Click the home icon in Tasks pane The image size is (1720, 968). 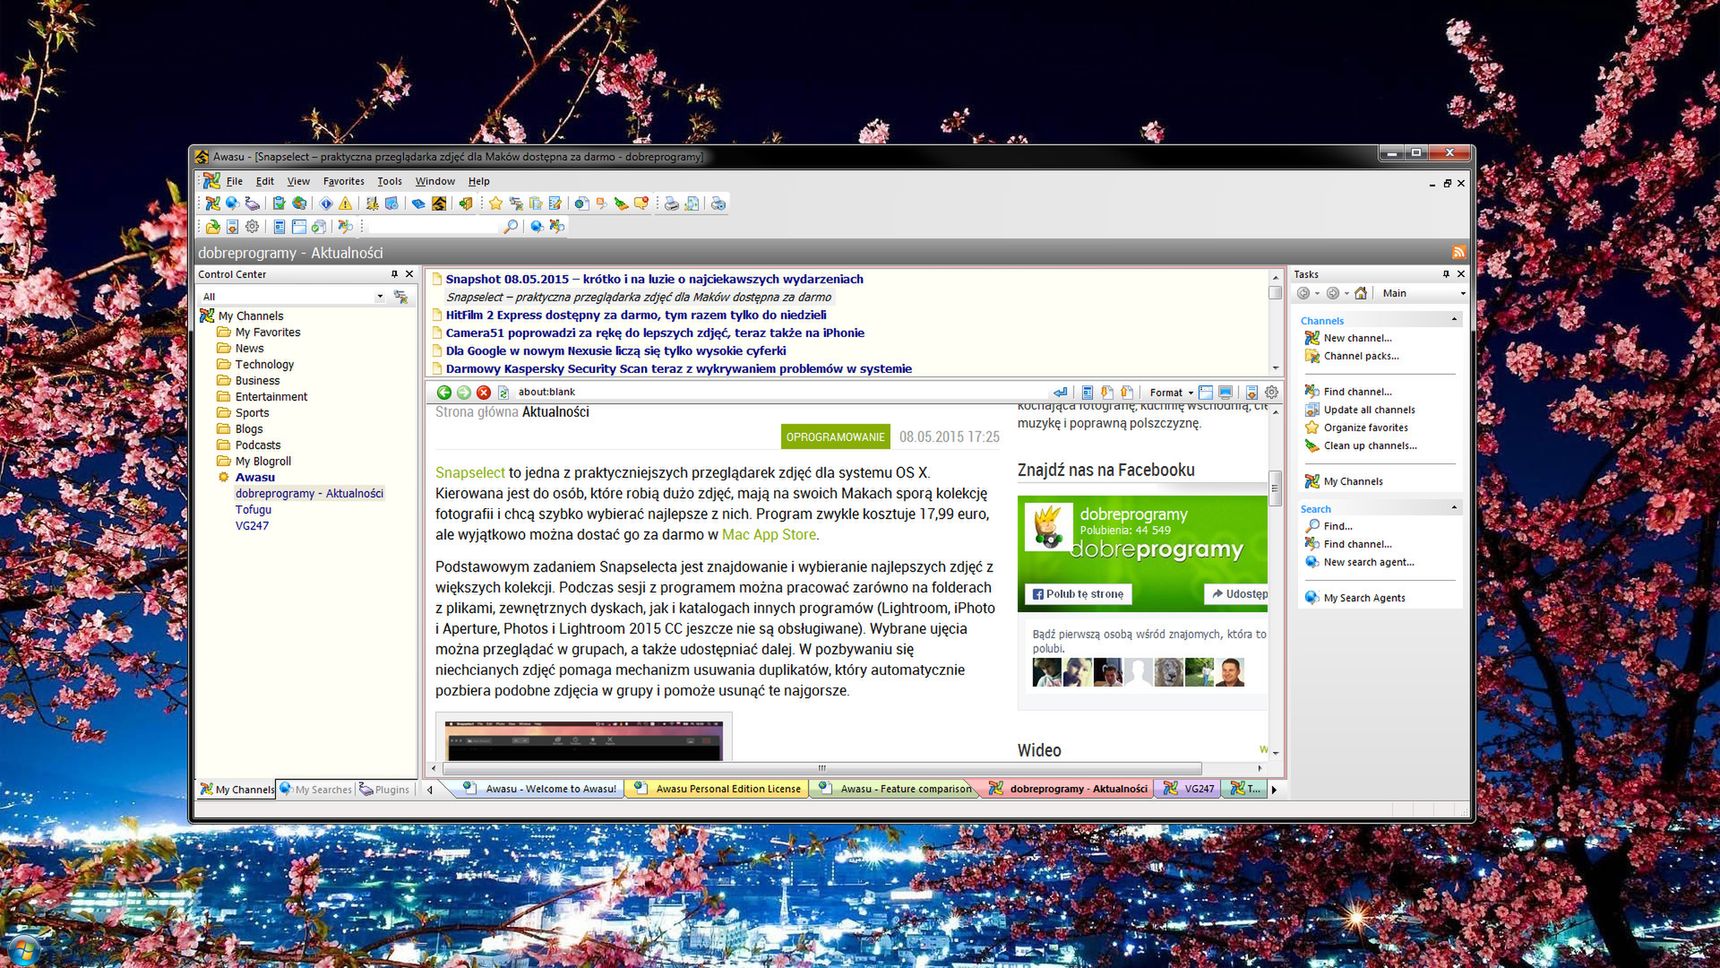point(1361,293)
